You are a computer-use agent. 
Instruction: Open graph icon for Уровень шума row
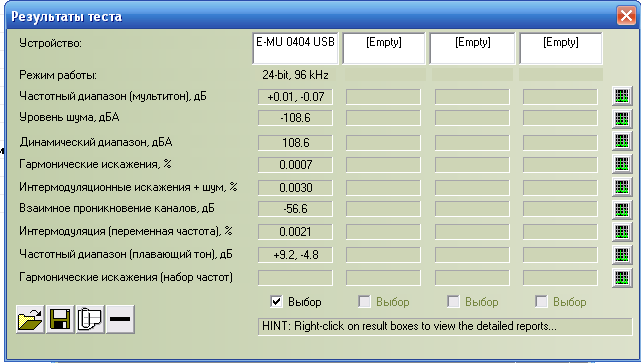pyautogui.click(x=622, y=119)
